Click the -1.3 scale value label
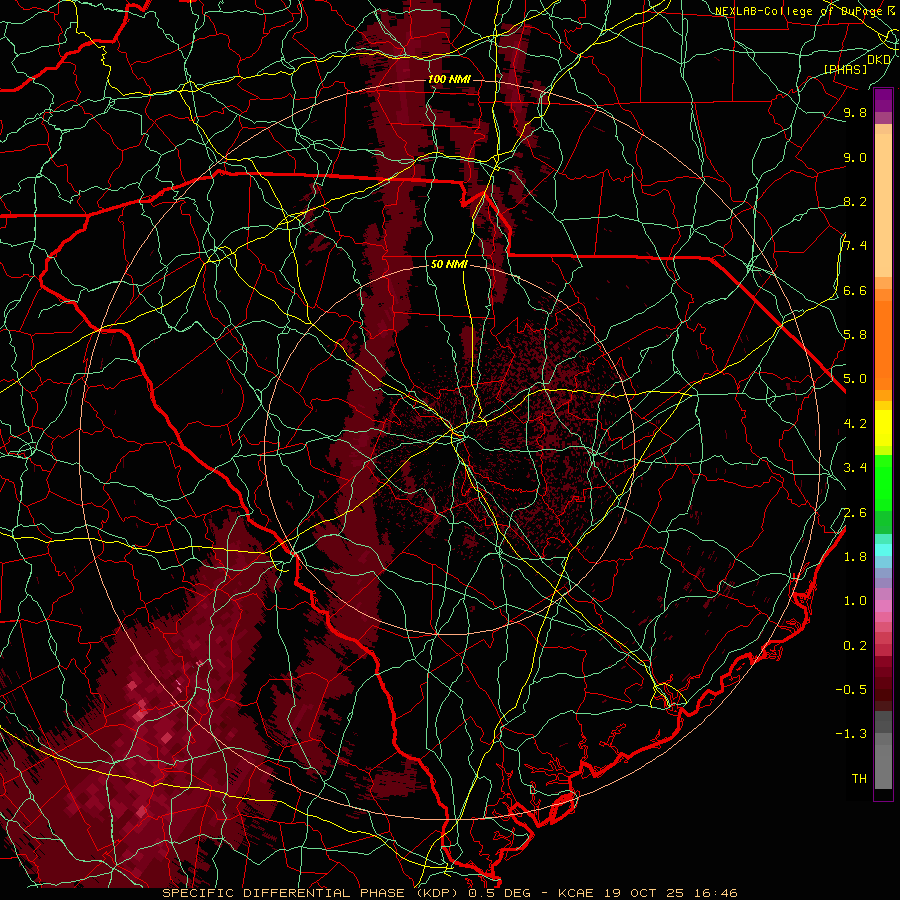 pos(851,734)
